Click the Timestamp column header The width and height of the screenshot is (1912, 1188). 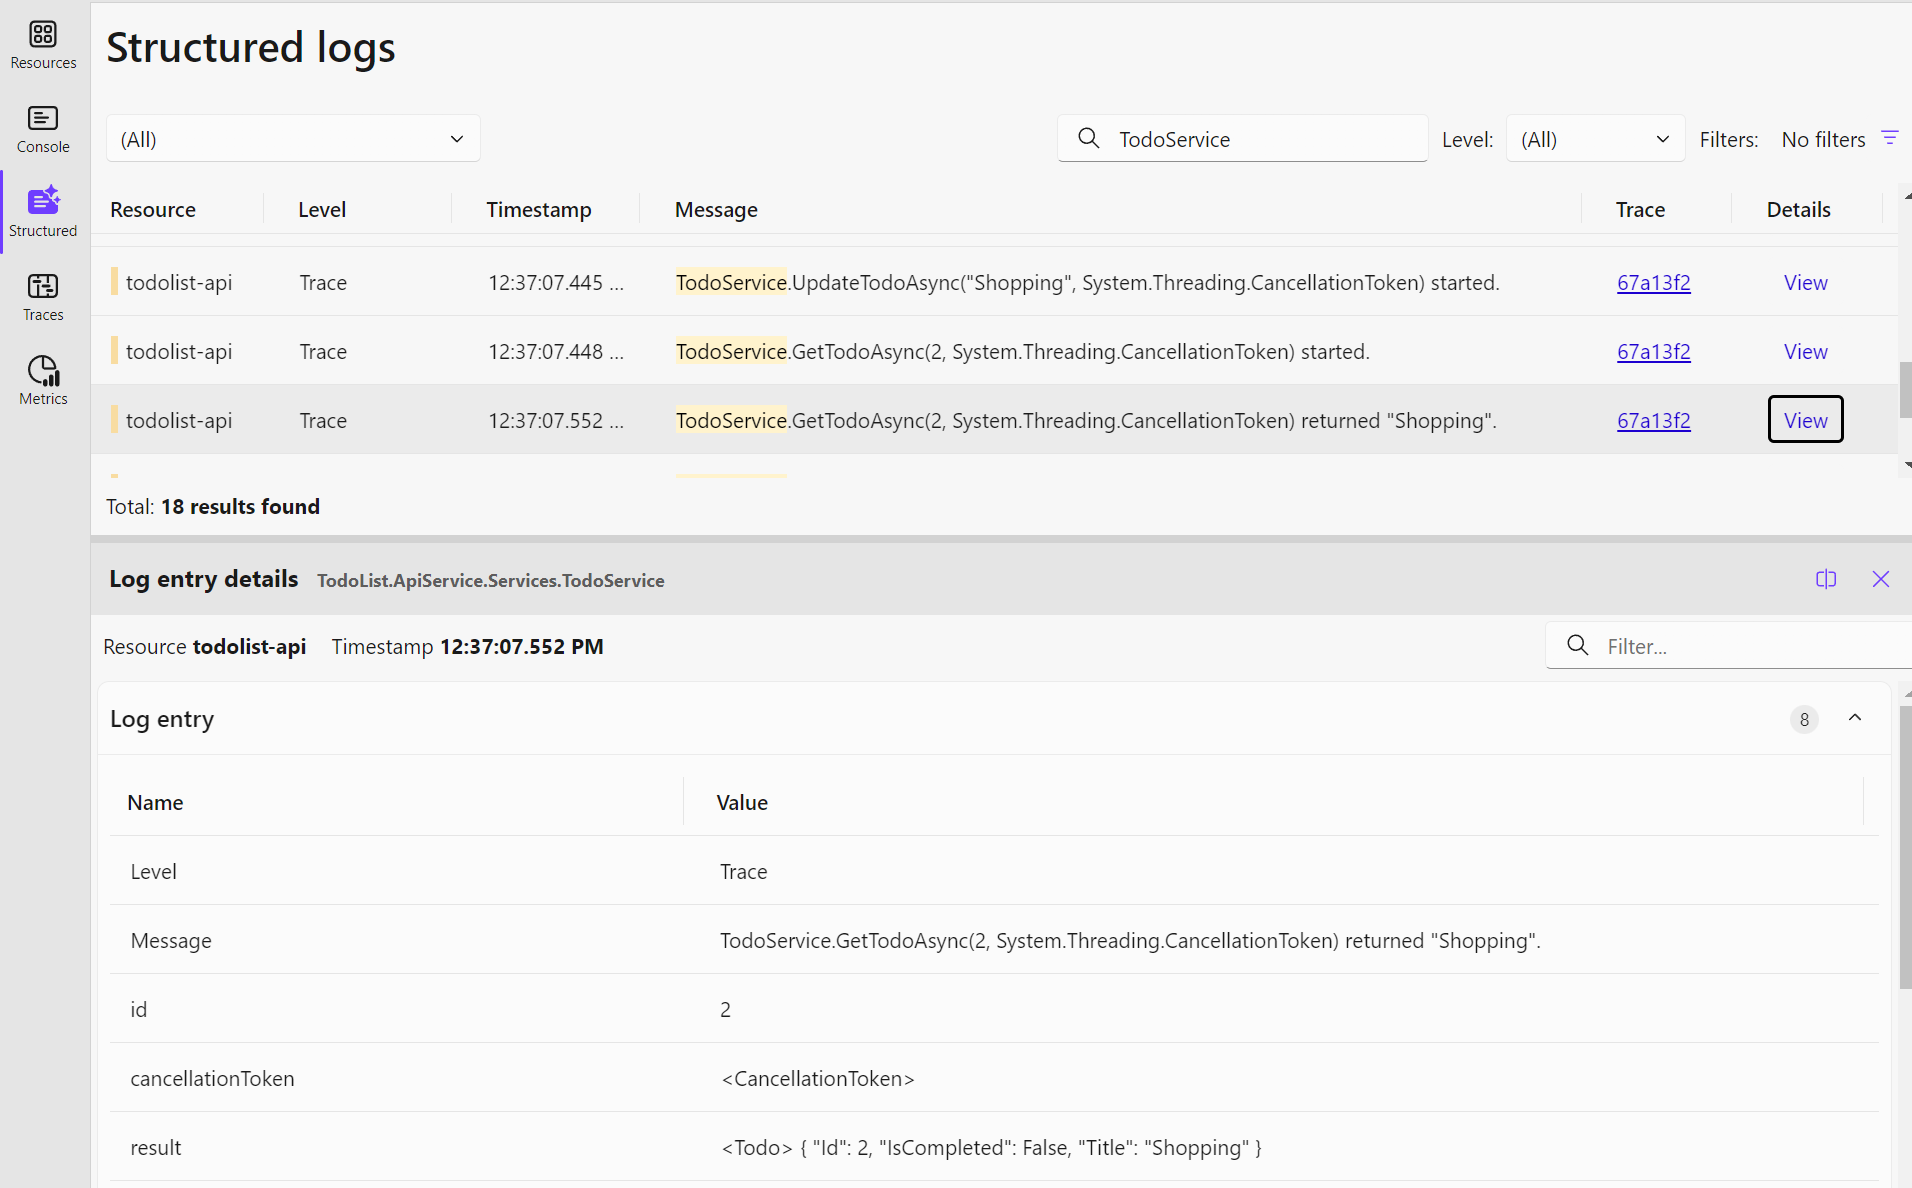[539, 210]
